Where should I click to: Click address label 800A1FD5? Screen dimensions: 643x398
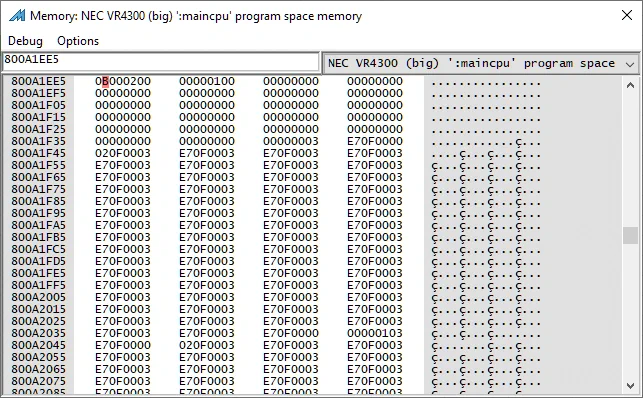pos(39,261)
